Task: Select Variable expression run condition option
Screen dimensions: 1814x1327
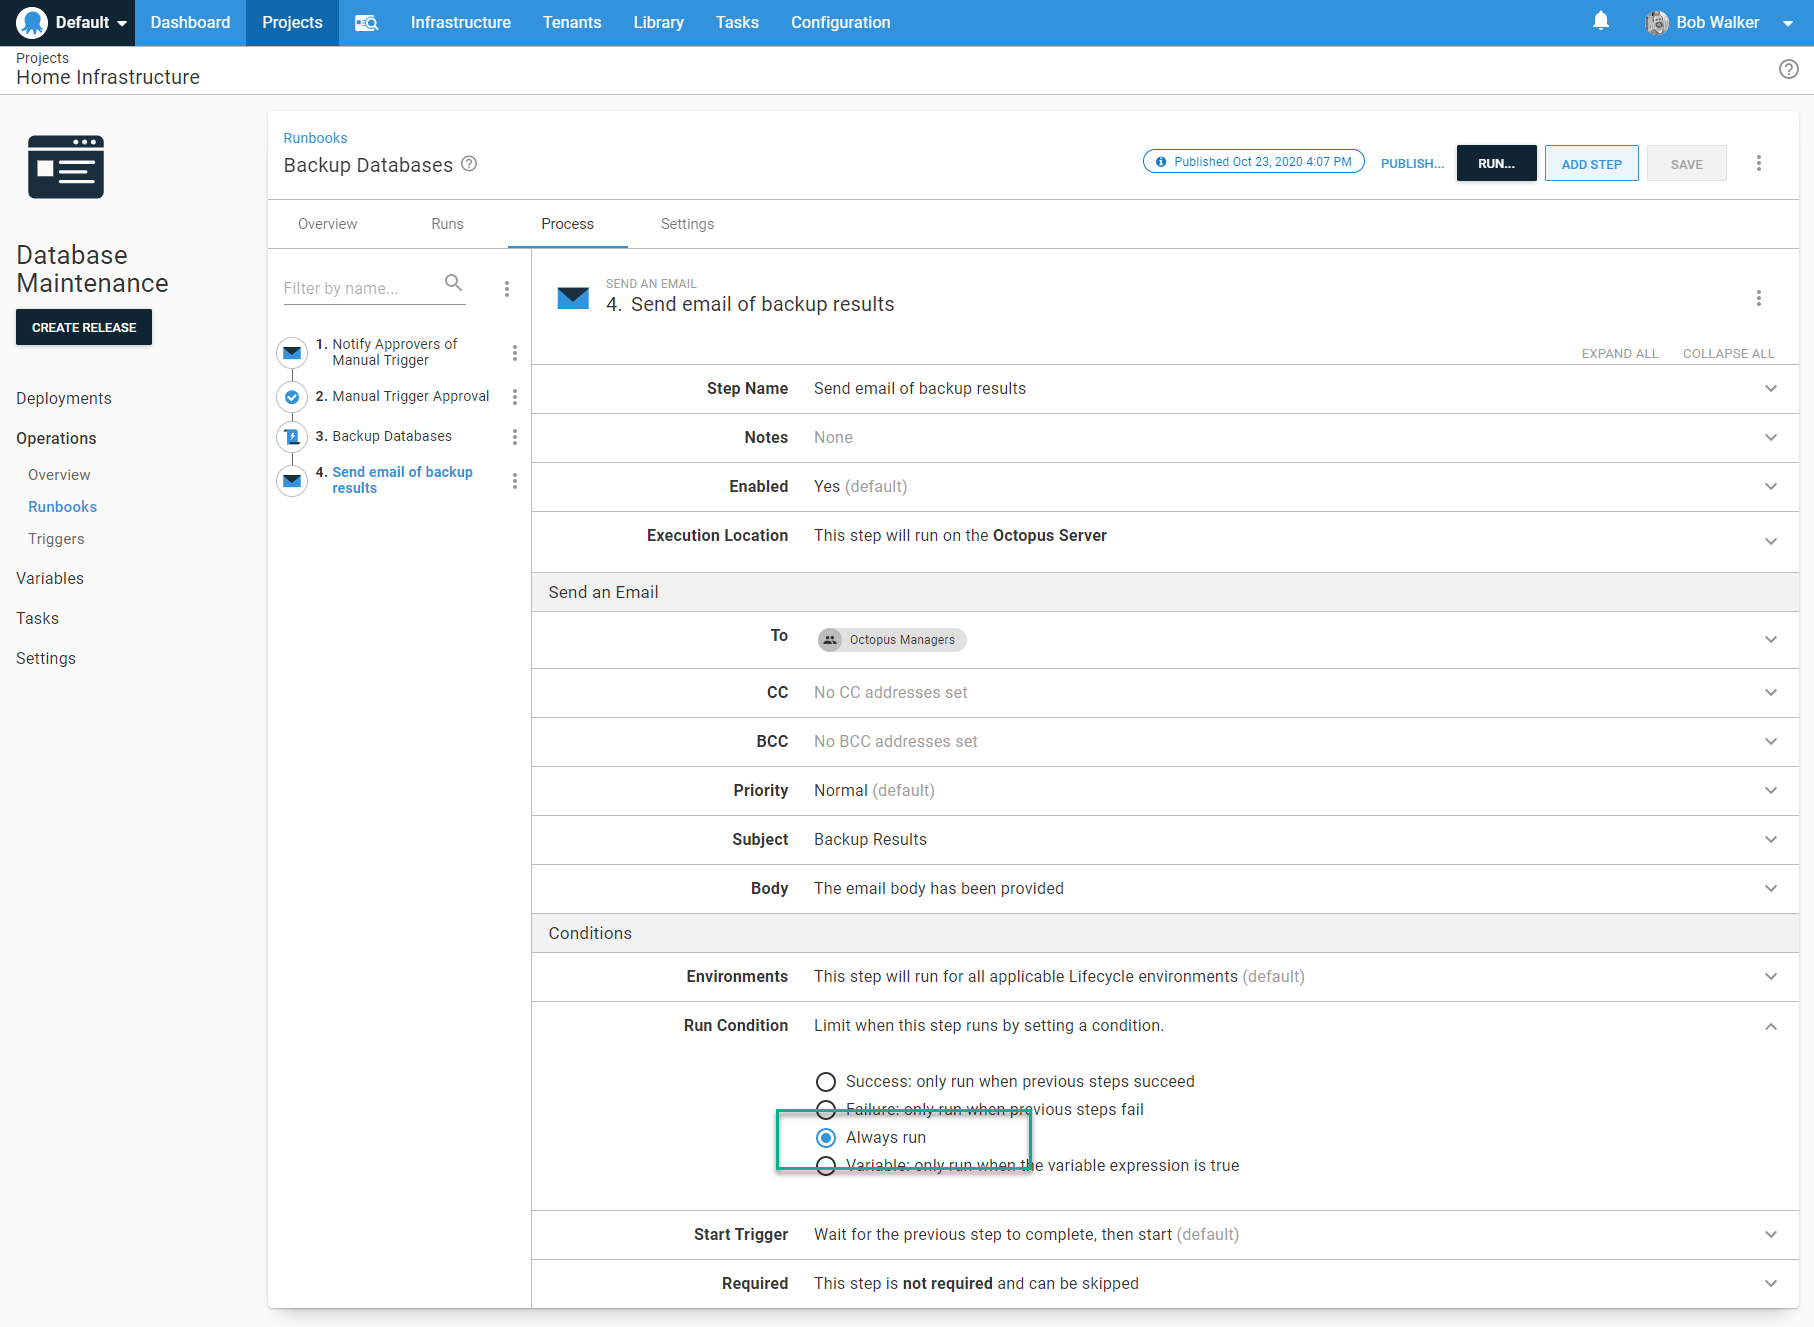Action: tap(826, 1166)
